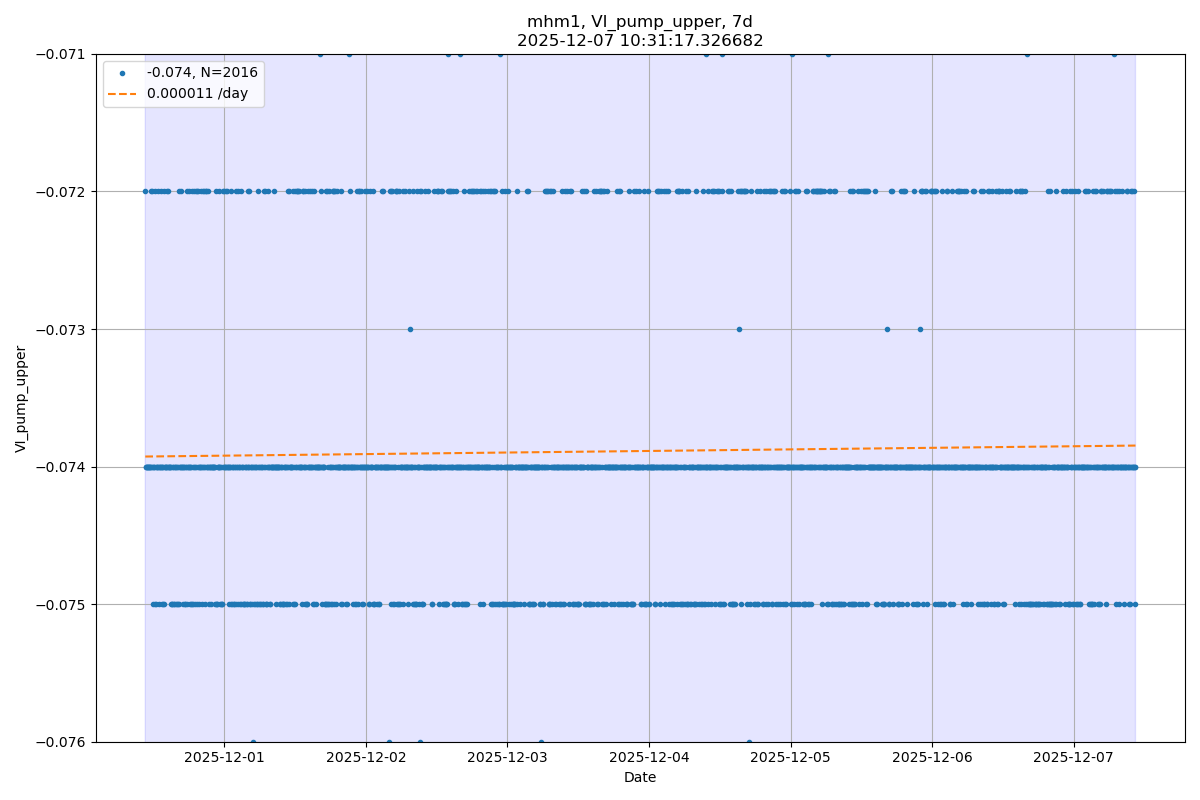Click the leftmost data point at −0.073
This screenshot has width=1200, height=800.
[x=410, y=329]
